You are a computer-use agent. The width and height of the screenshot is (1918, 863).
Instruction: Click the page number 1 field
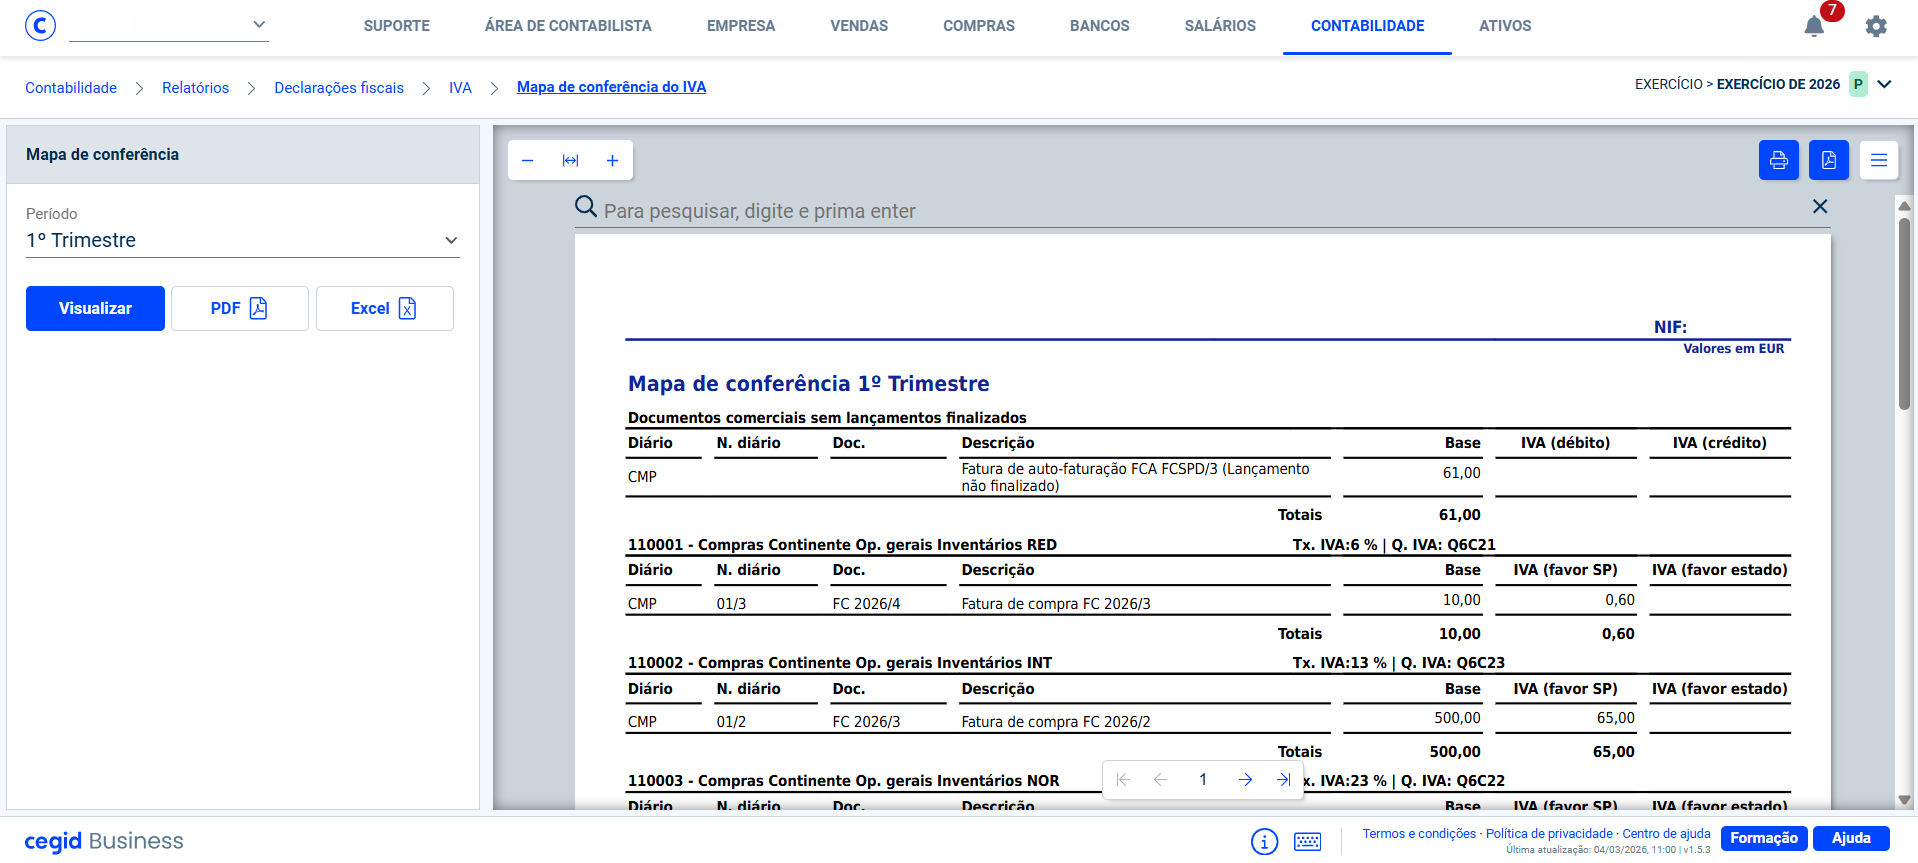[1203, 780]
